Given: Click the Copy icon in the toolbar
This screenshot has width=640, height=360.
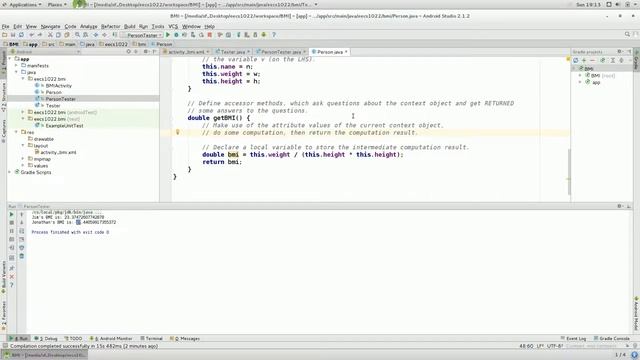Looking at the screenshot, I should click(x=58, y=35).
